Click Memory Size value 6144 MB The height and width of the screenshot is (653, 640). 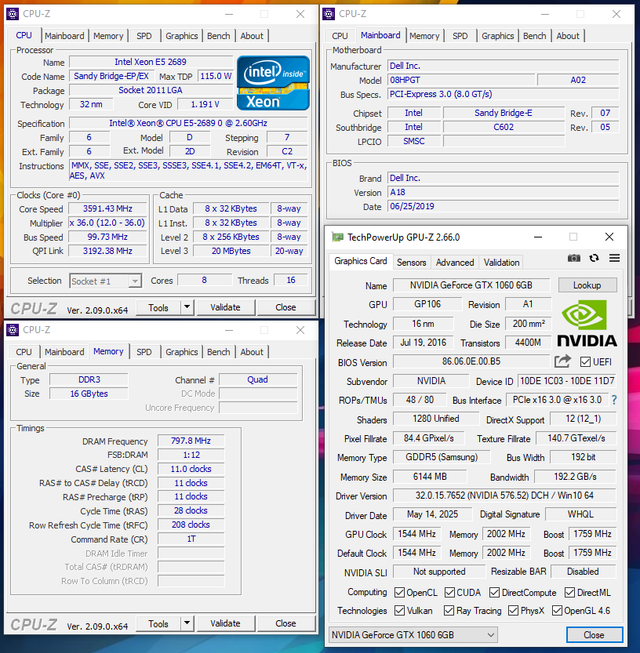click(x=430, y=476)
